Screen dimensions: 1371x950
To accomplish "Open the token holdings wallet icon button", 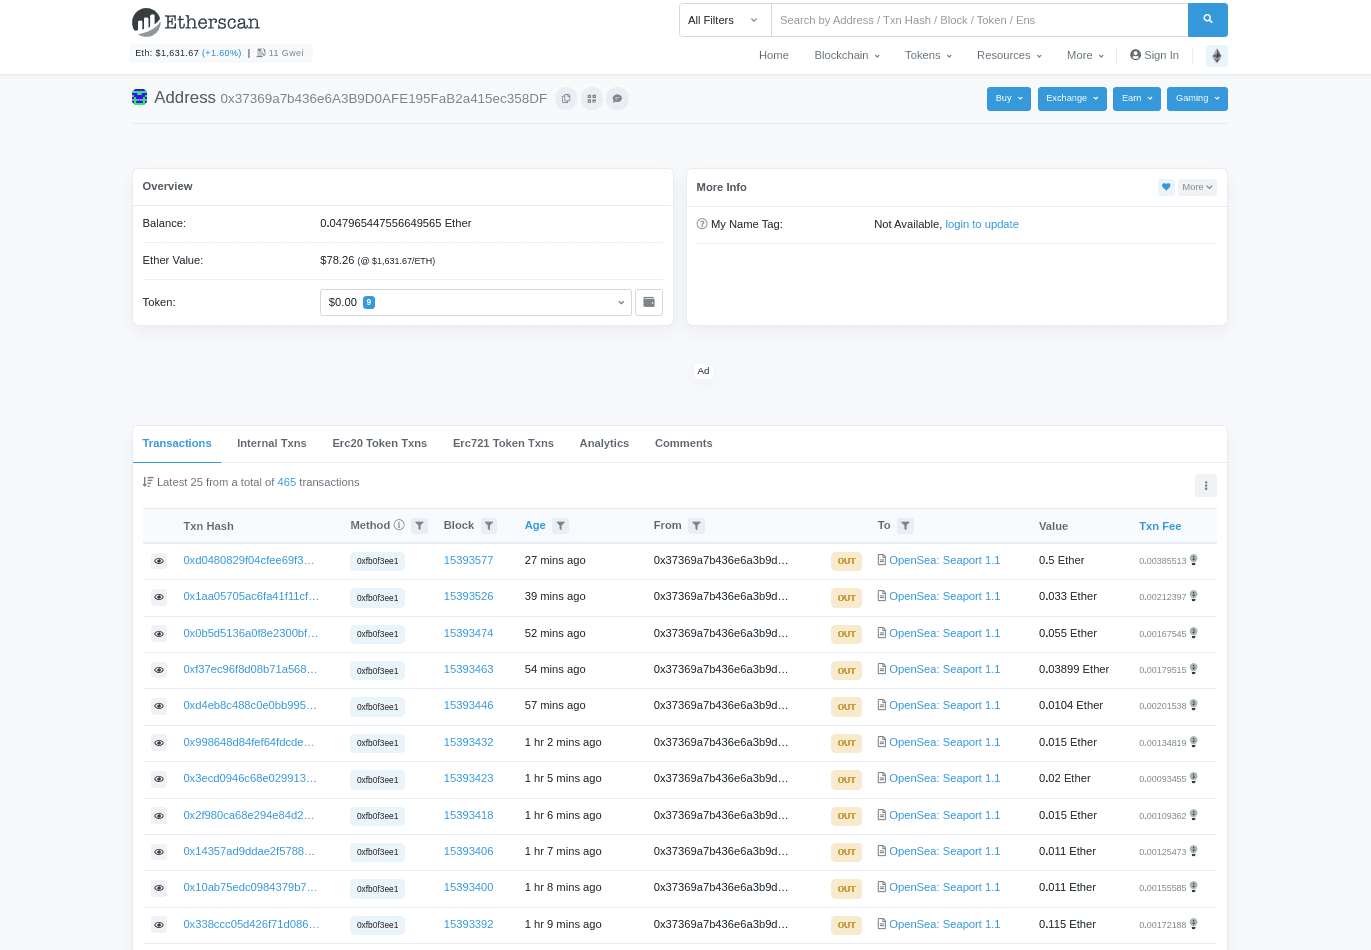I will pos(649,302).
